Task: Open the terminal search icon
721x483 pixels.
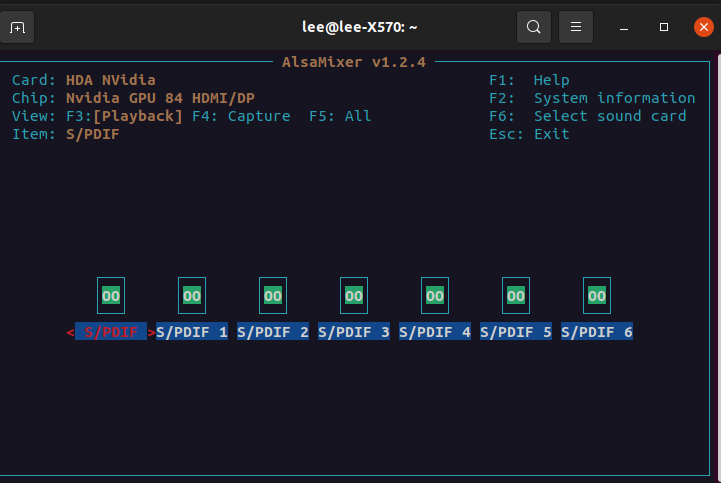Action: [533, 27]
